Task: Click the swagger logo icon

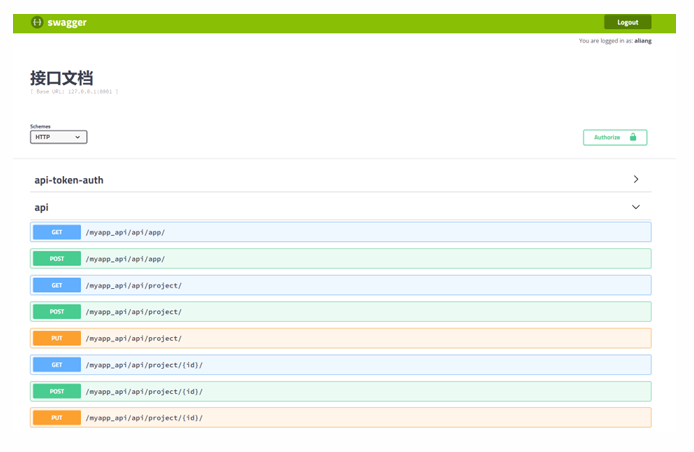Action: 37,22
